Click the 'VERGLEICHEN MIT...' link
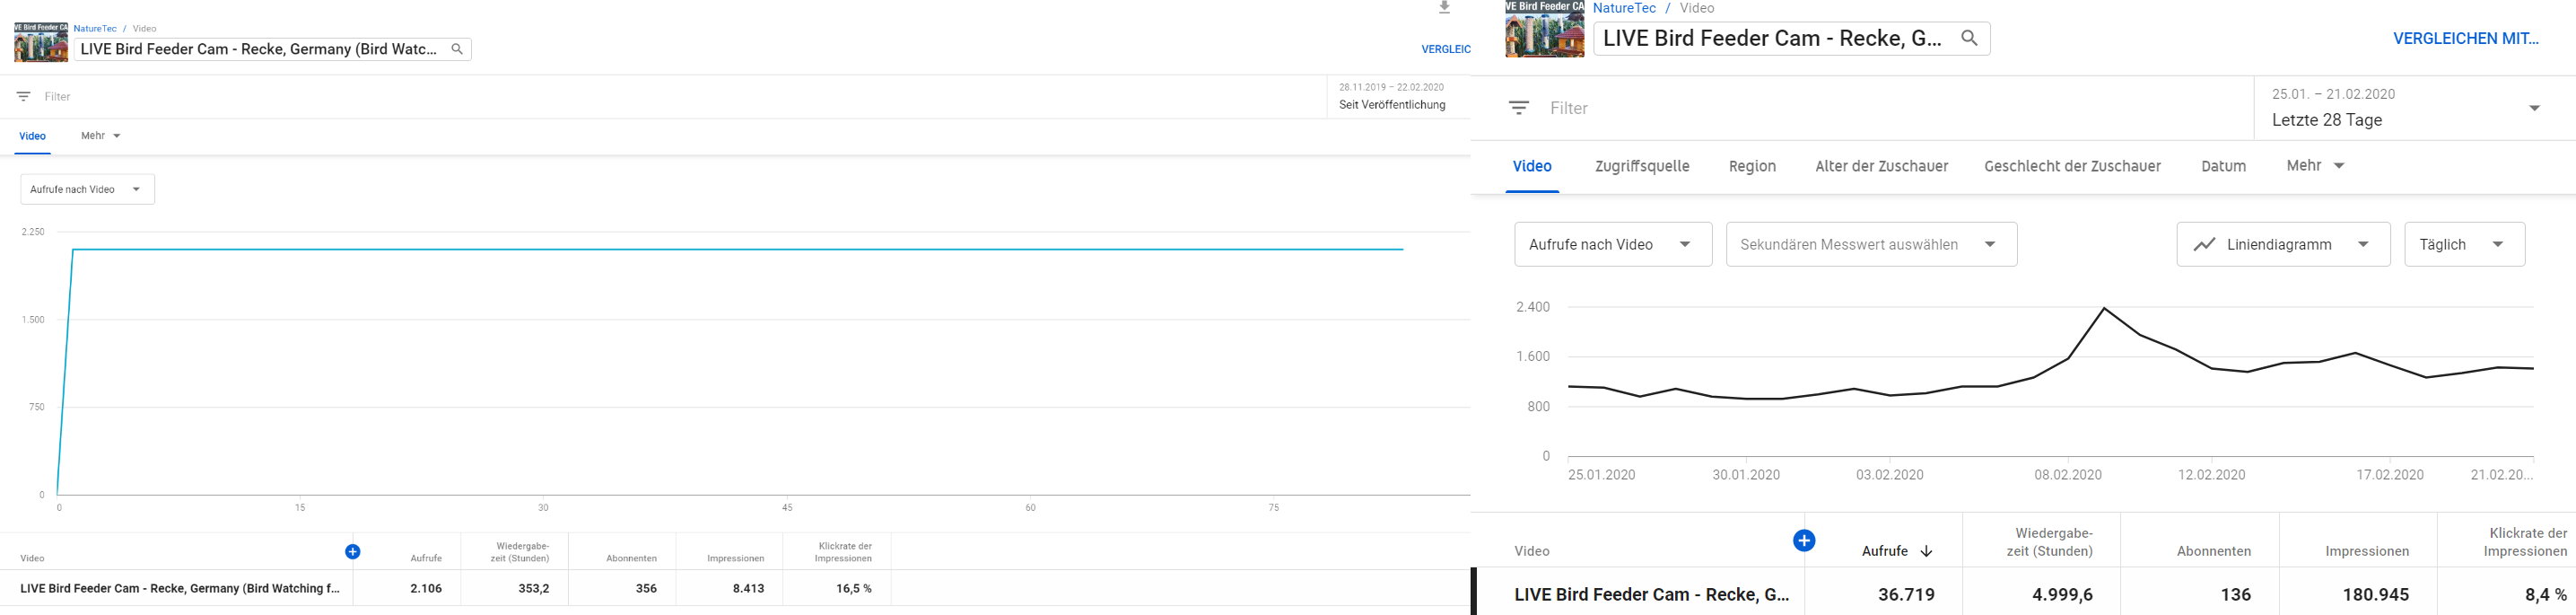2576x615 pixels. click(2465, 39)
